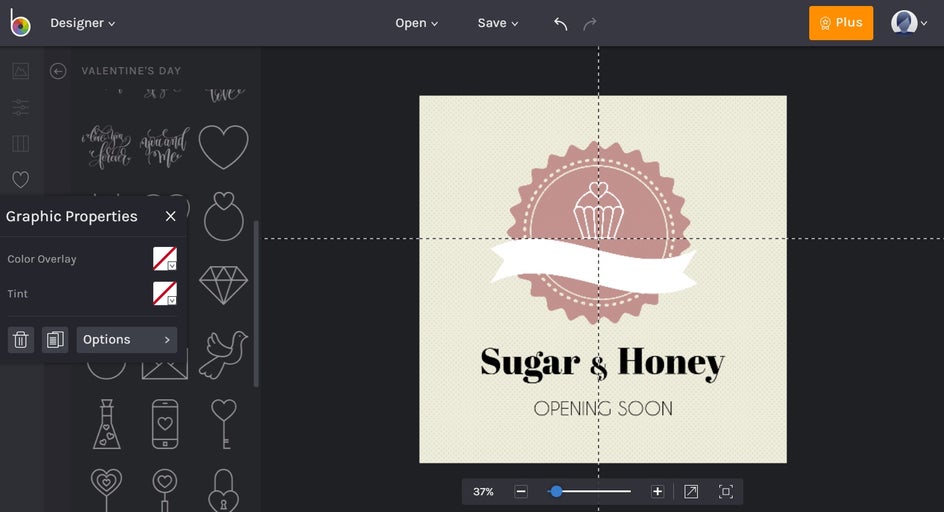Open the sliders icon in the left sidebar
The image size is (944, 512).
(x=20, y=107)
